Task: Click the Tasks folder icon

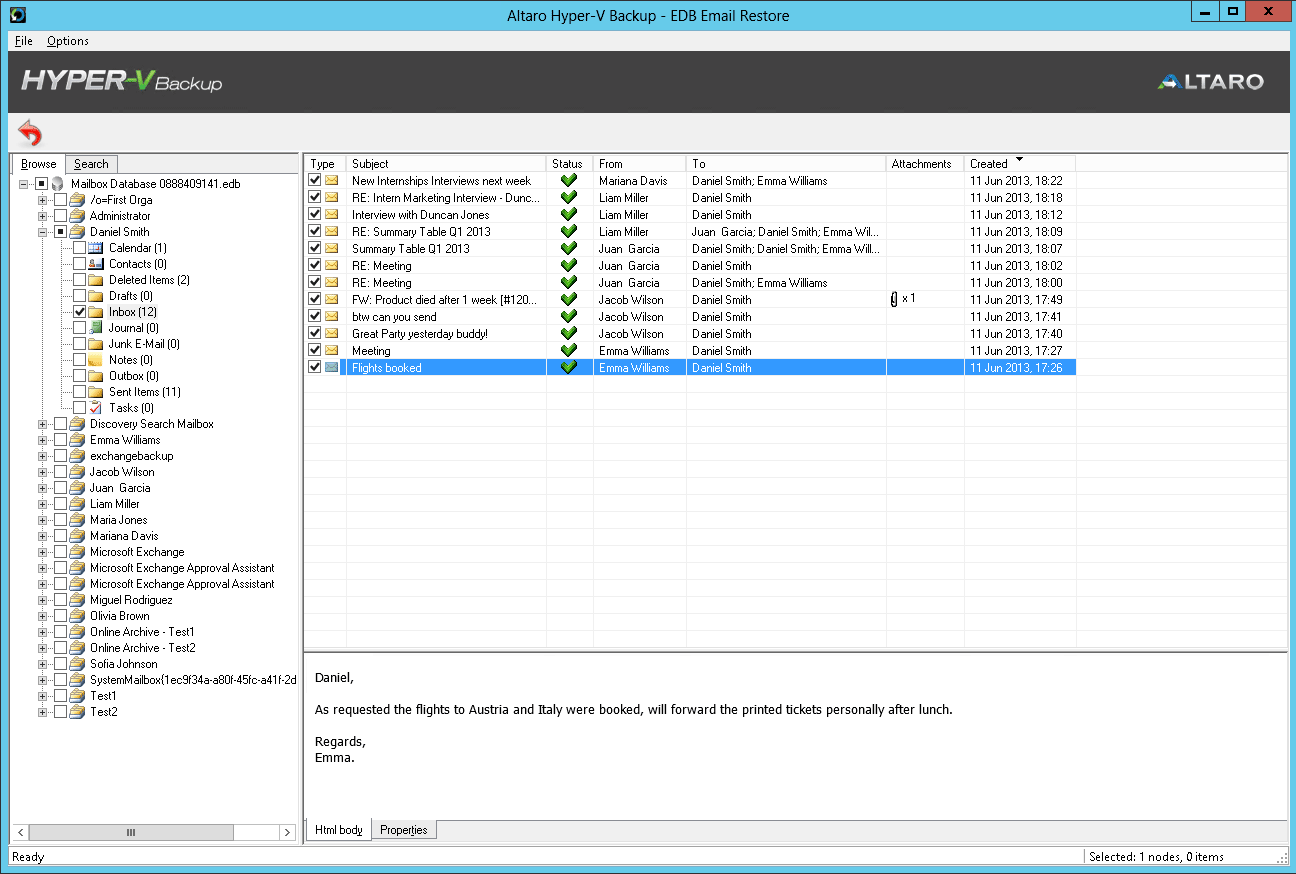Action: click(96, 408)
